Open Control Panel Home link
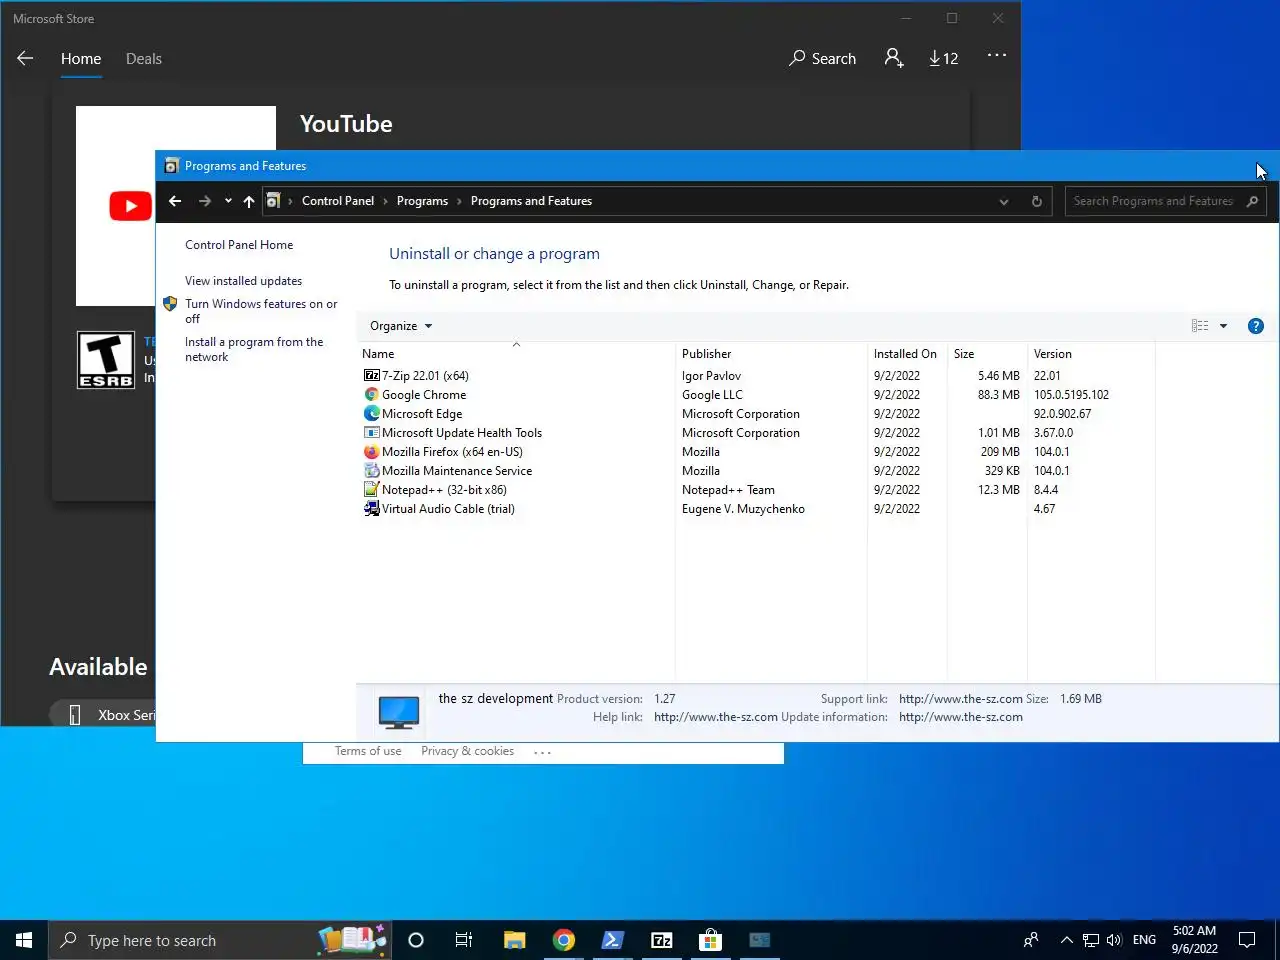Screen dimensions: 1280x960 pyautogui.click(x=239, y=245)
